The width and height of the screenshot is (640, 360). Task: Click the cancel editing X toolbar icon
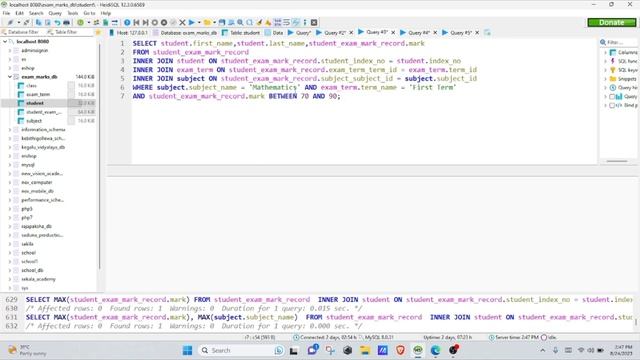click(x=182, y=22)
